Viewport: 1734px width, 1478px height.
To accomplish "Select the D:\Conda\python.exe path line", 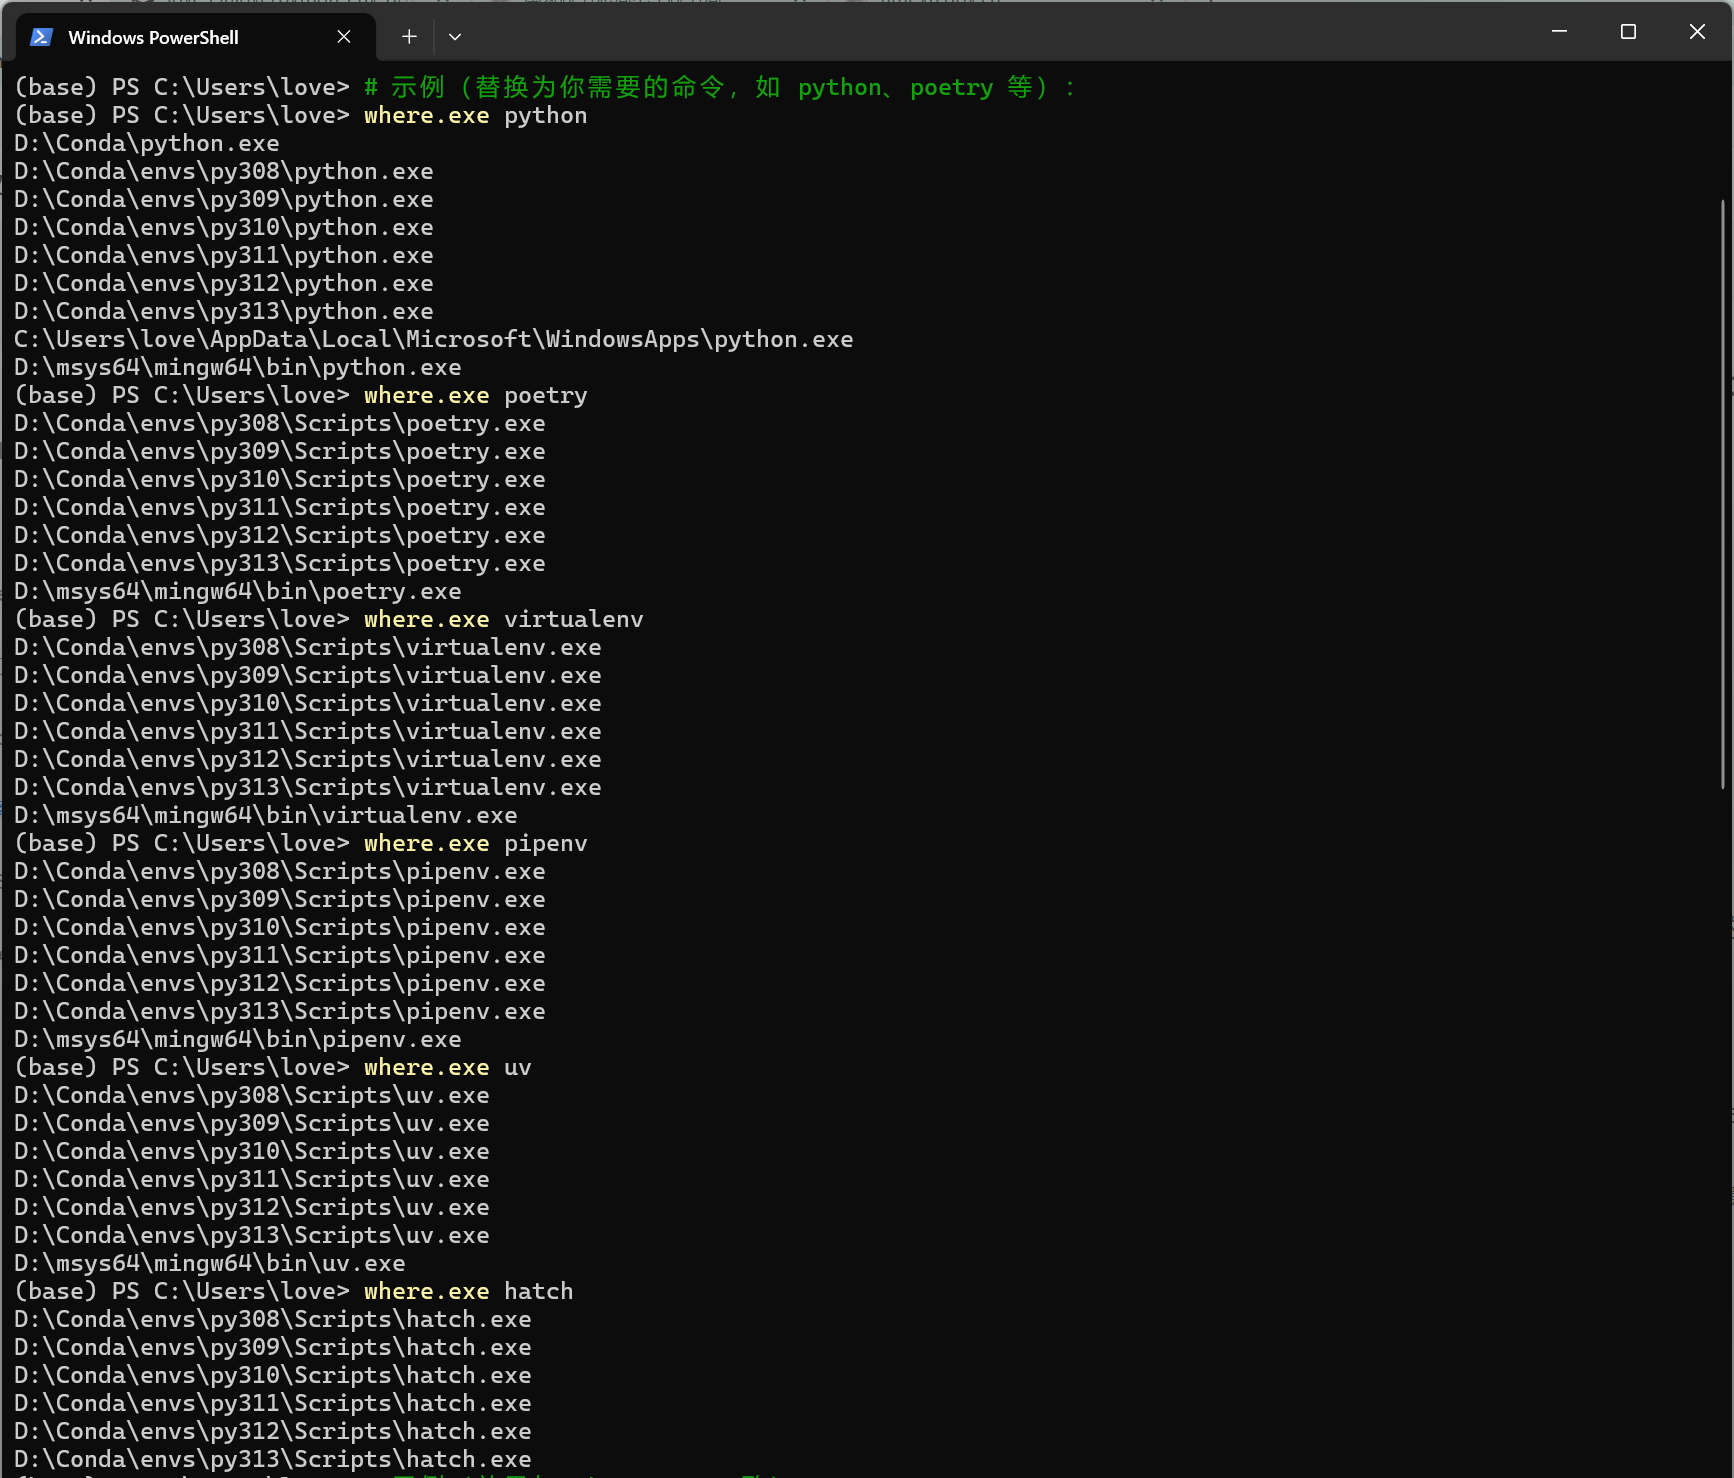I will click(x=146, y=143).
